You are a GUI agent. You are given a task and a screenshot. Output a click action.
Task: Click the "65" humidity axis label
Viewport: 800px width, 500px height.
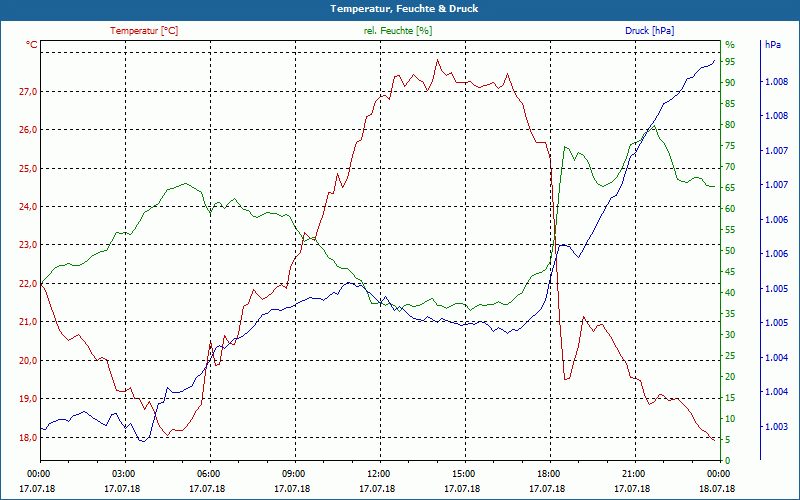click(730, 188)
